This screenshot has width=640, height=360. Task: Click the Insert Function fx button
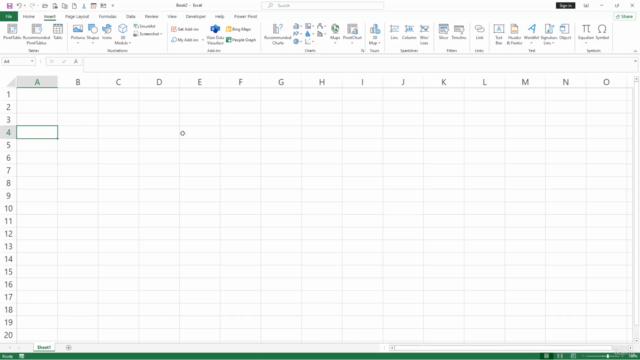point(76,61)
